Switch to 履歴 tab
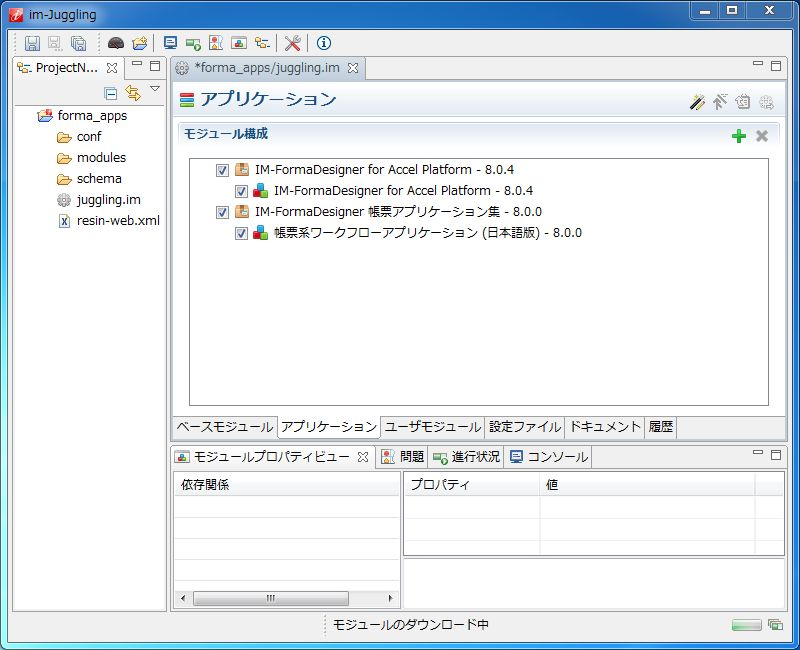Screen dimensions: 800x650 pos(660,427)
